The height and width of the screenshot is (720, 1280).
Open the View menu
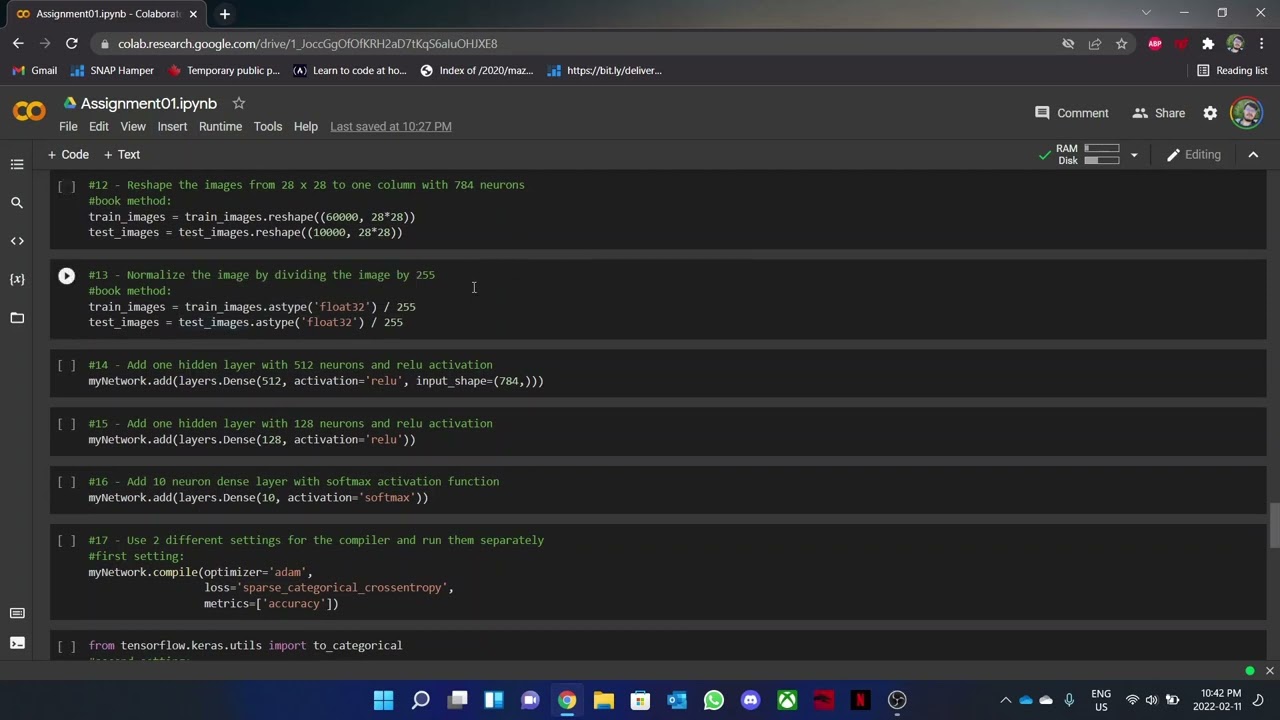click(x=133, y=127)
